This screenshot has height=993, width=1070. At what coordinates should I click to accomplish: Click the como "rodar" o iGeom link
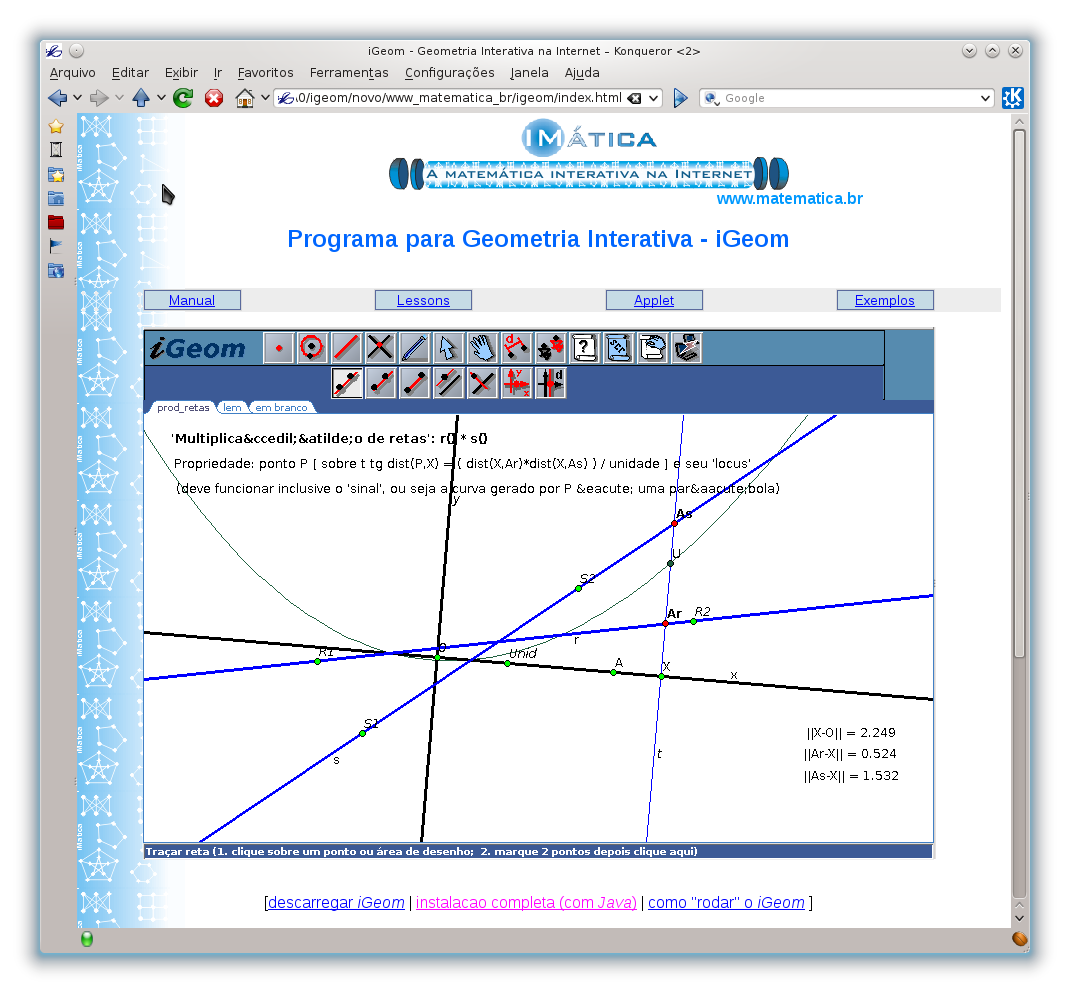(x=726, y=903)
